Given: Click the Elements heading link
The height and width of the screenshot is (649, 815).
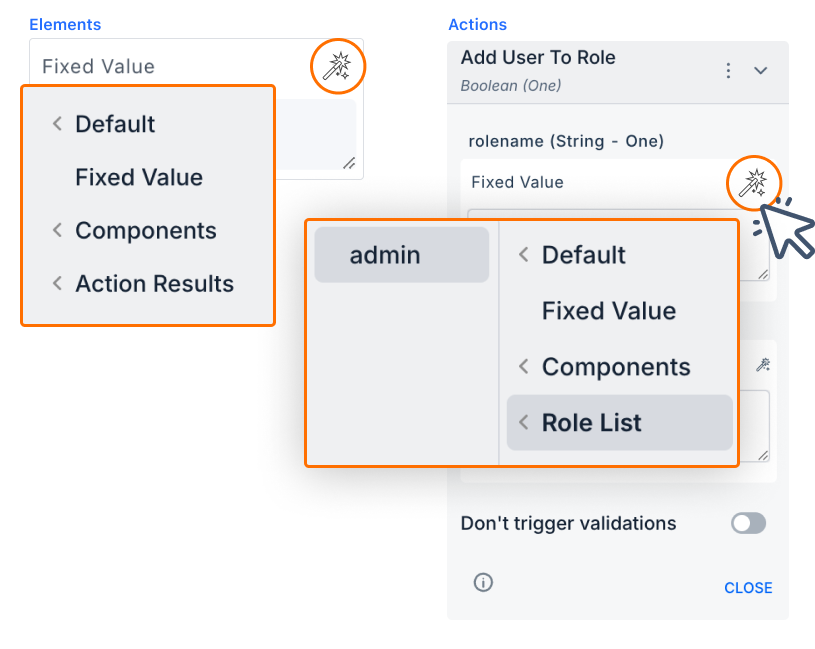Looking at the screenshot, I should (65, 24).
